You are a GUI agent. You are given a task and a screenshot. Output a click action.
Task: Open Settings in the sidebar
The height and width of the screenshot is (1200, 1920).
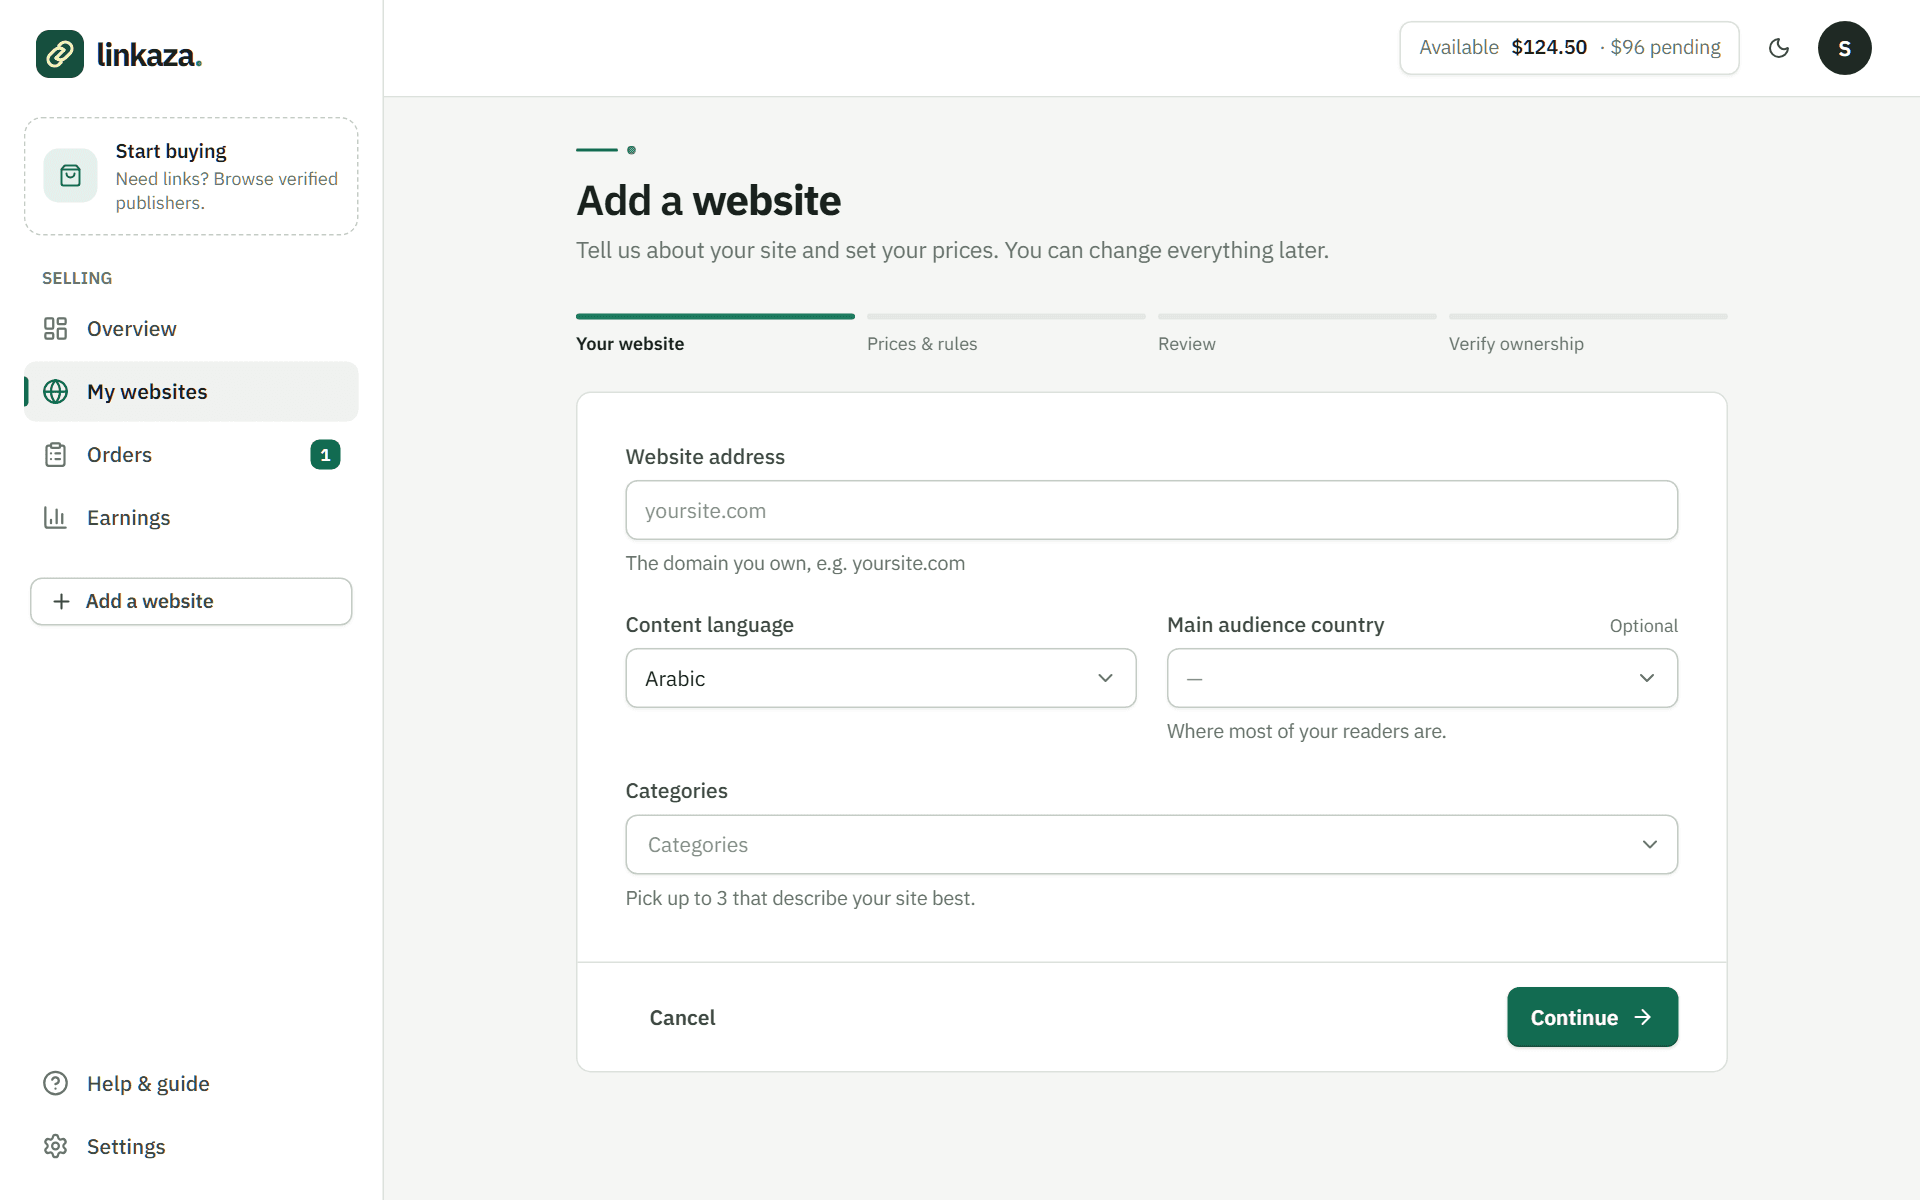coord(191,1146)
